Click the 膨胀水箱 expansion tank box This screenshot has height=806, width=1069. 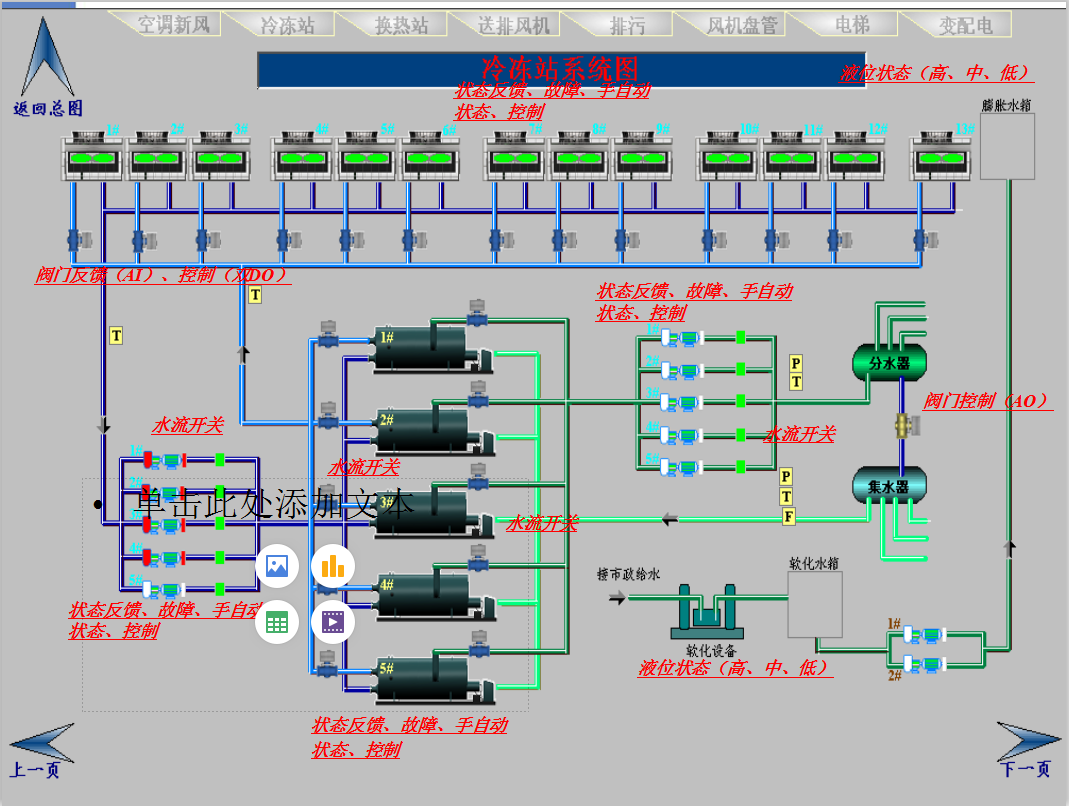[1006, 146]
